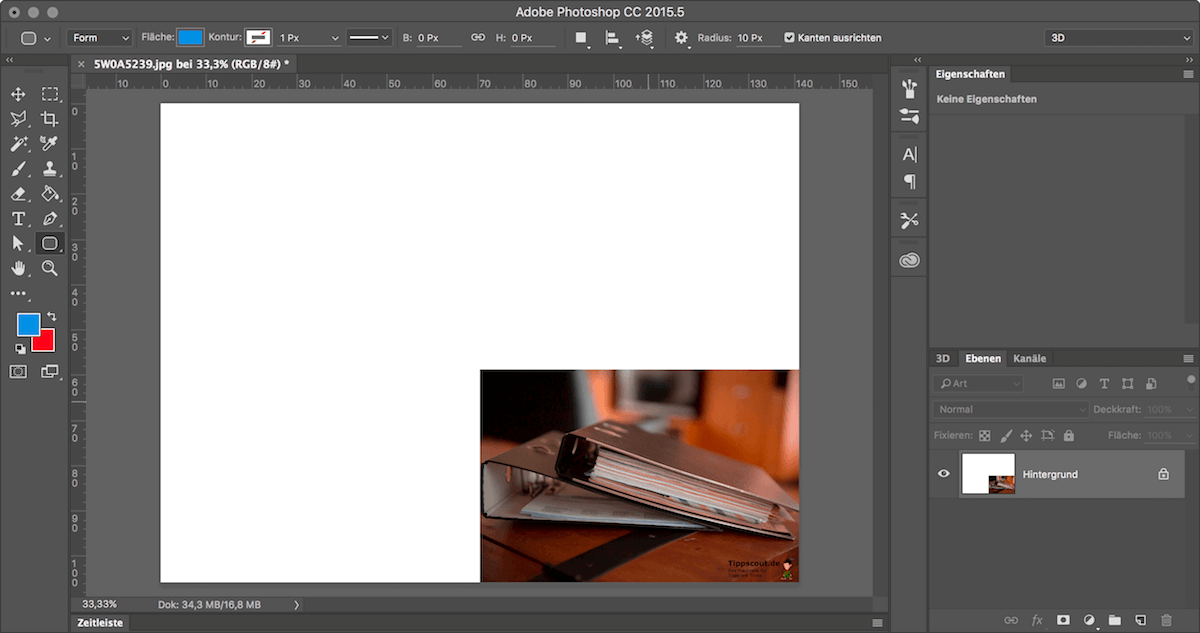Select the Zoom magnifier tool

[50, 268]
